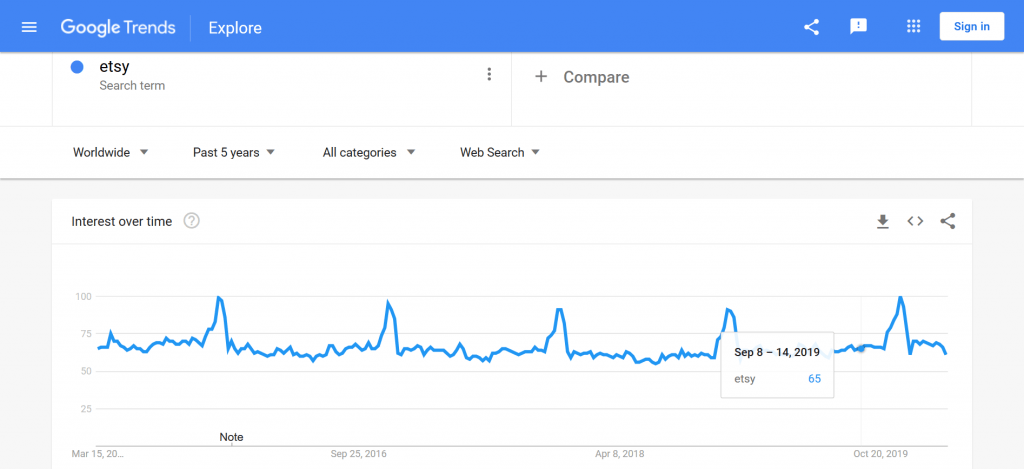This screenshot has height=469, width=1024.
Task: Open the Past 5 years dropdown
Action: coord(234,152)
